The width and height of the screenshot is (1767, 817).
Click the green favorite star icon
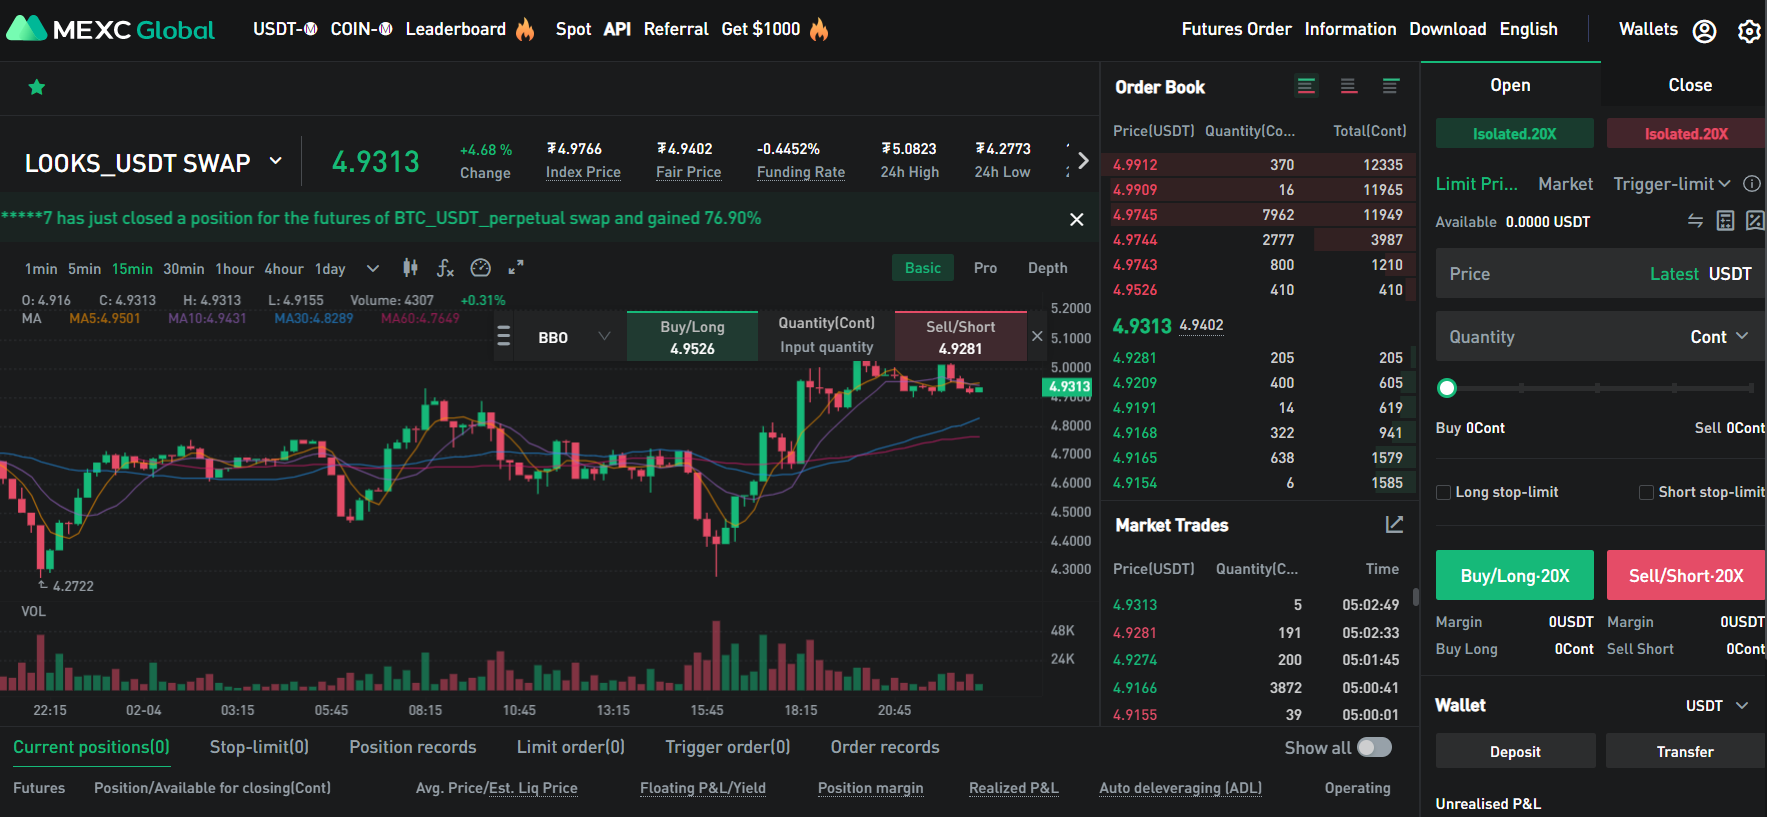pyautogui.click(x=37, y=87)
